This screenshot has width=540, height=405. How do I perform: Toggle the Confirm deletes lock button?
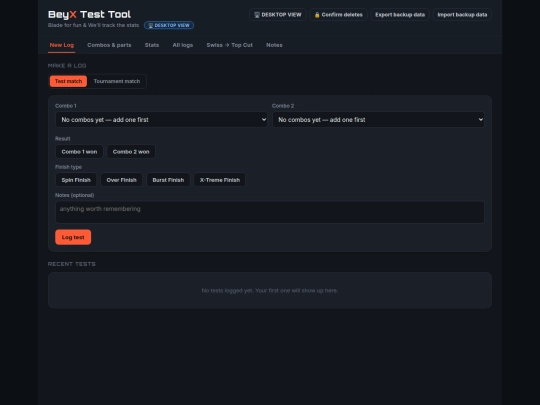click(x=339, y=15)
